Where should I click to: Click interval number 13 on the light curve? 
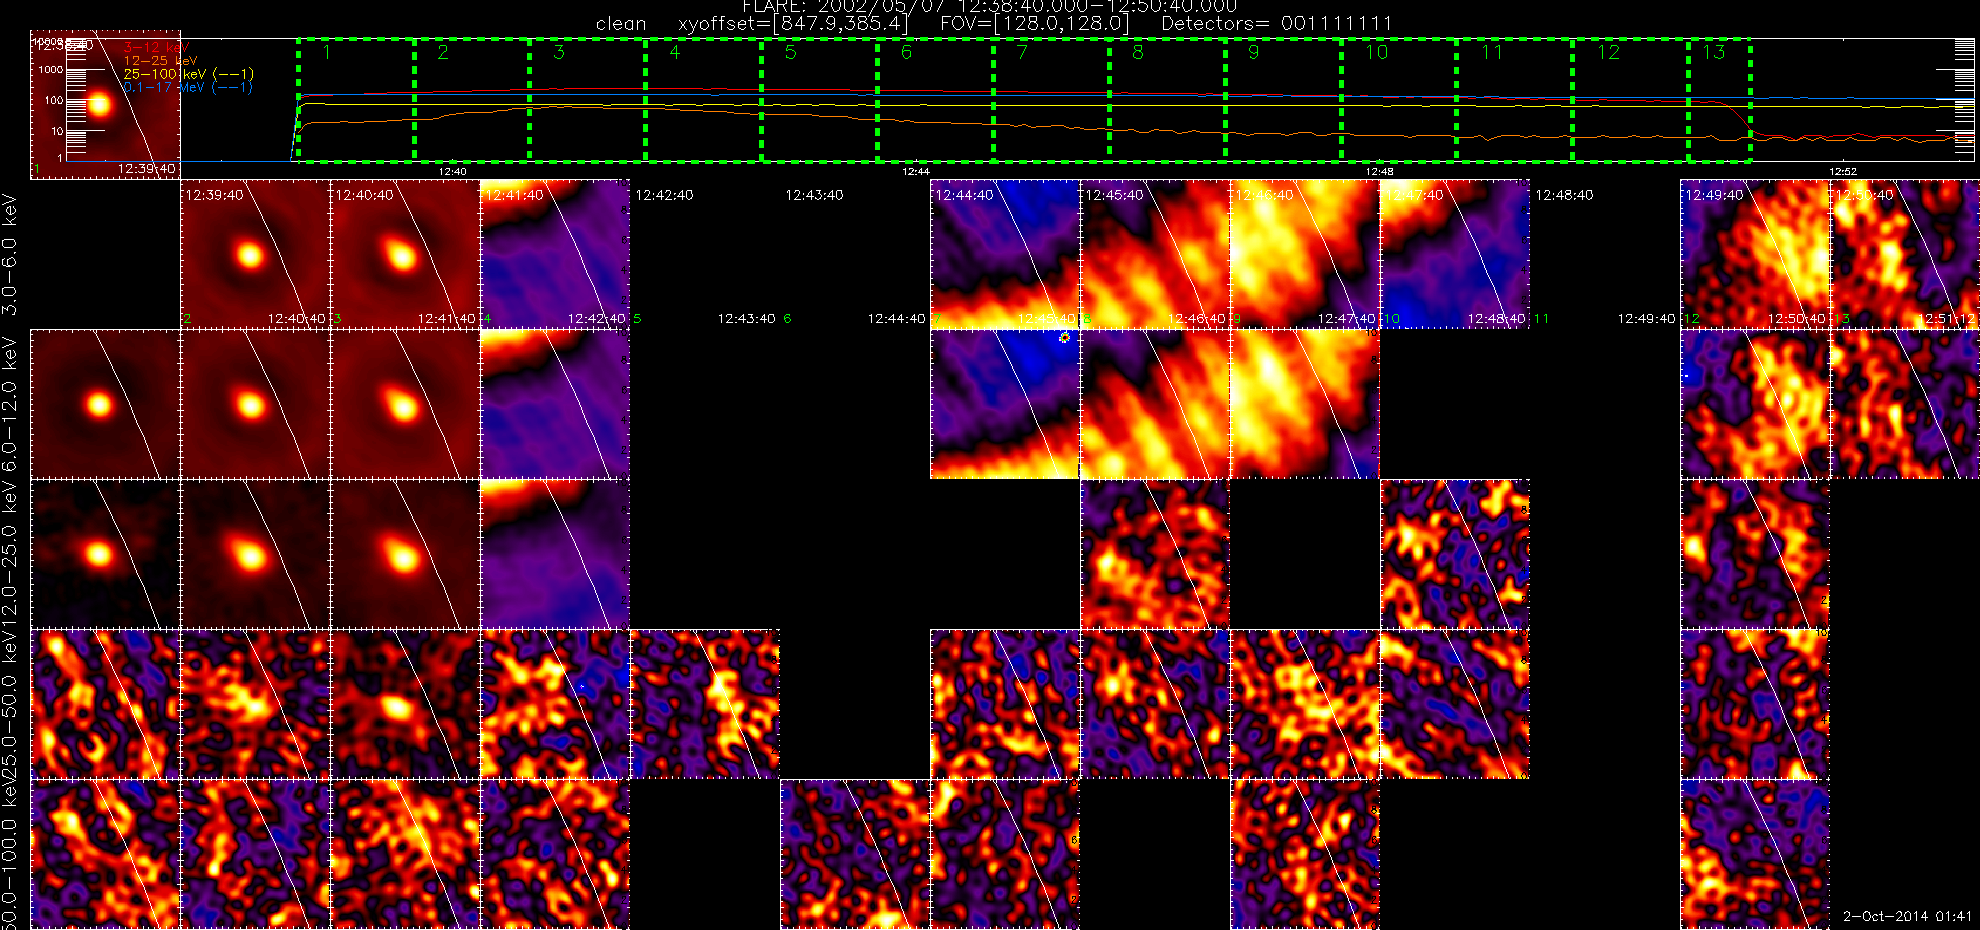(1714, 52)
